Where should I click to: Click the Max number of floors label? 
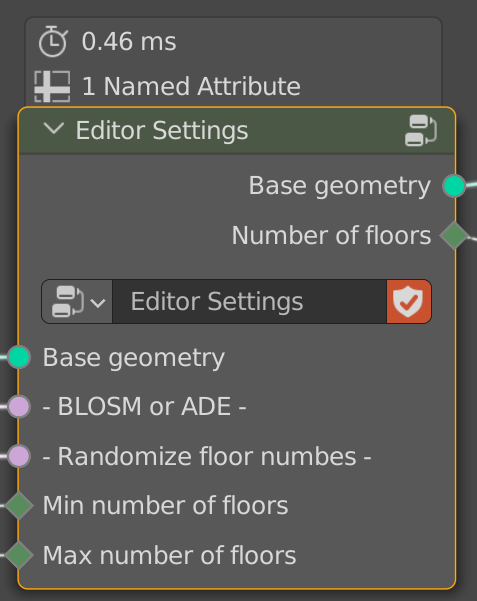click(x=169, y=555)
